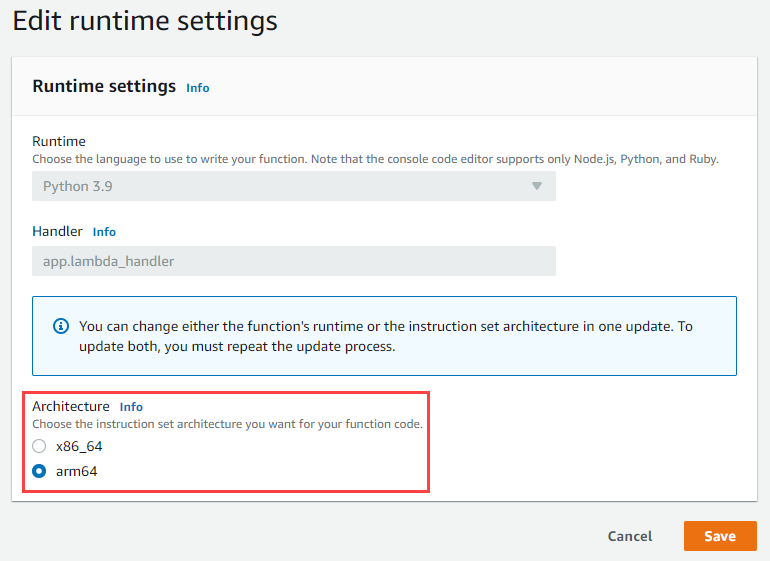Click the Handler field label

point(59,231)
